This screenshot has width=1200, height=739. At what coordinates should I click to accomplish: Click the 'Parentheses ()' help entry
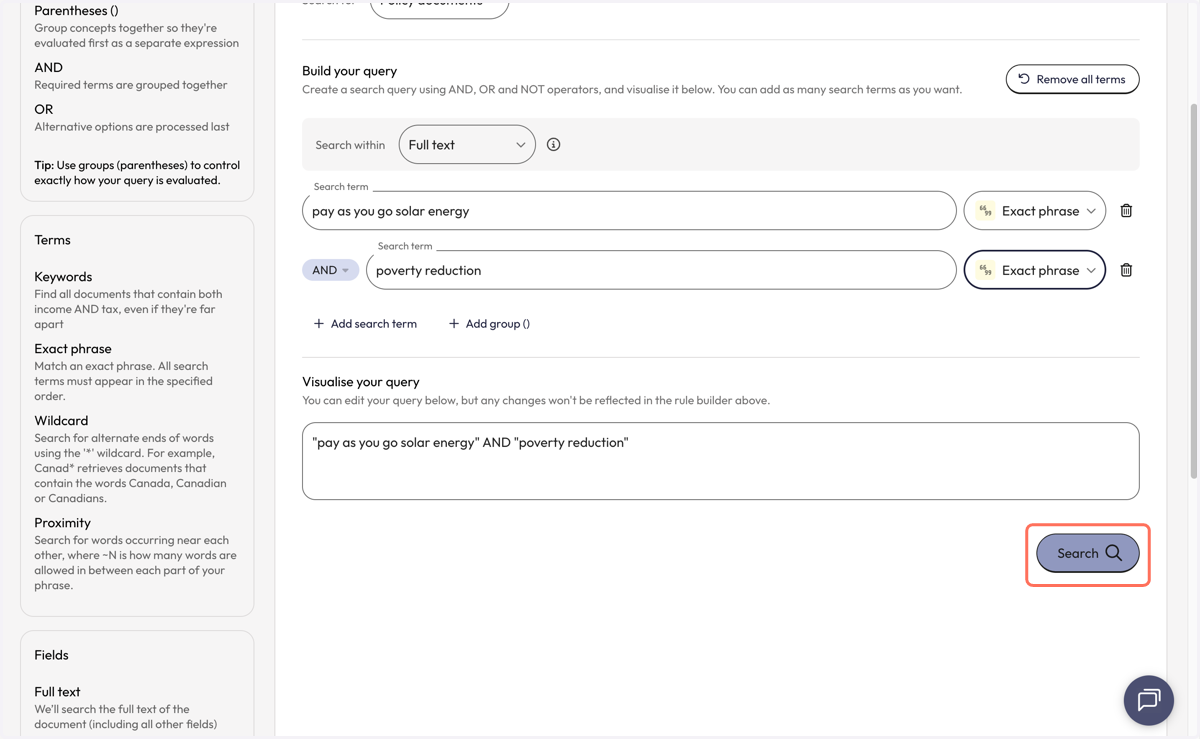click(76, 10)
